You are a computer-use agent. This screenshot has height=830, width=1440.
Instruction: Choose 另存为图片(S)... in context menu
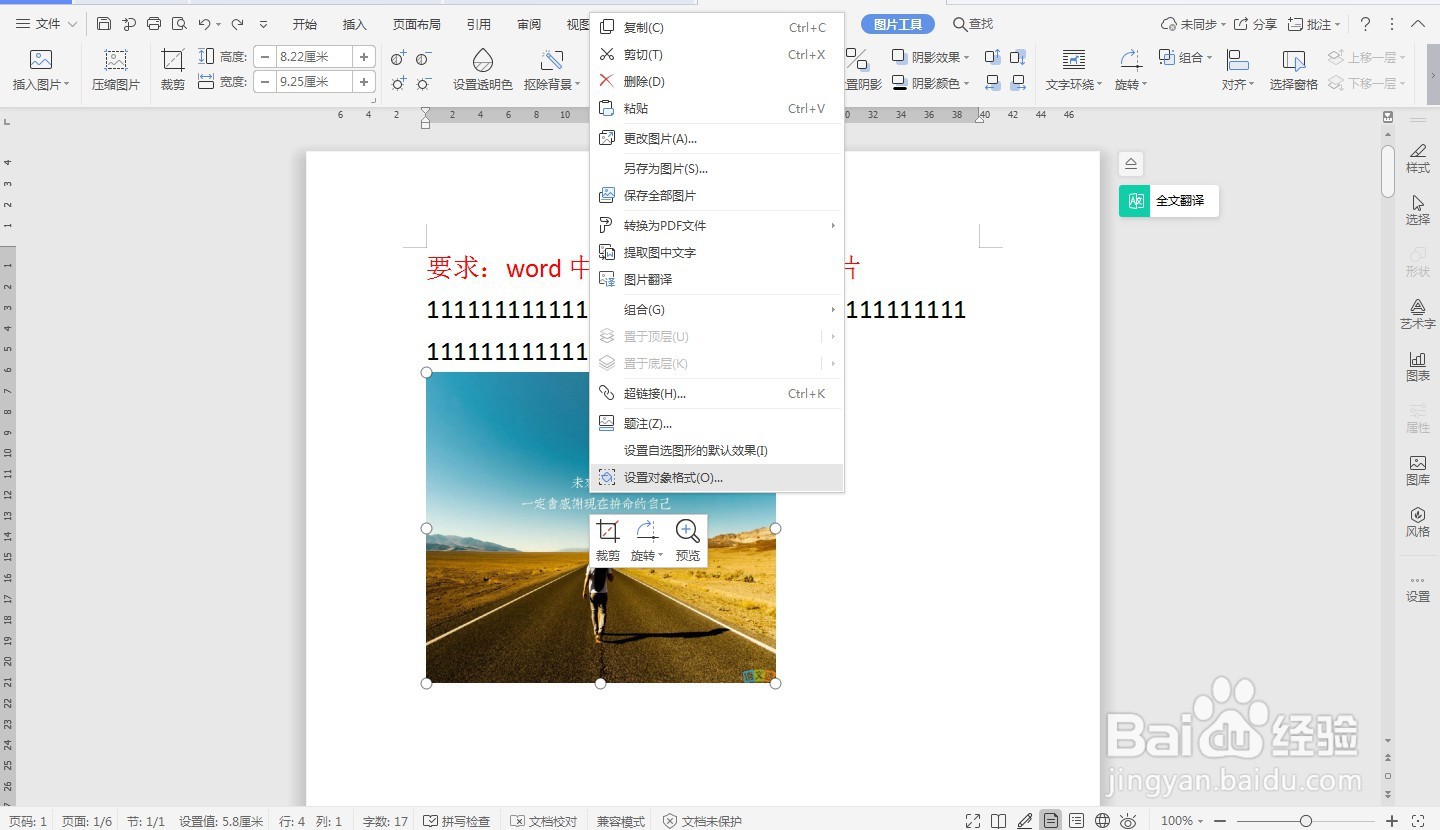[716, 169]
